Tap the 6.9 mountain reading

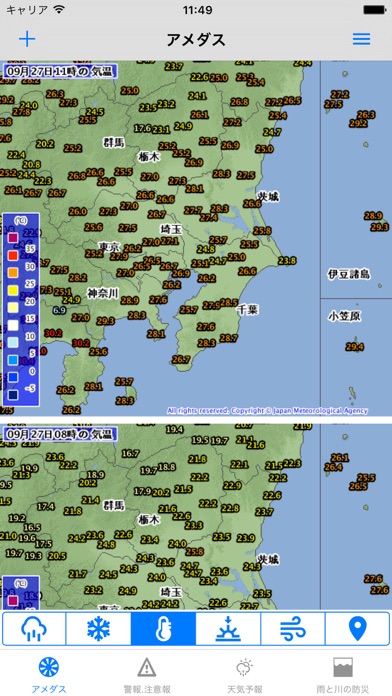click(59, 310)
